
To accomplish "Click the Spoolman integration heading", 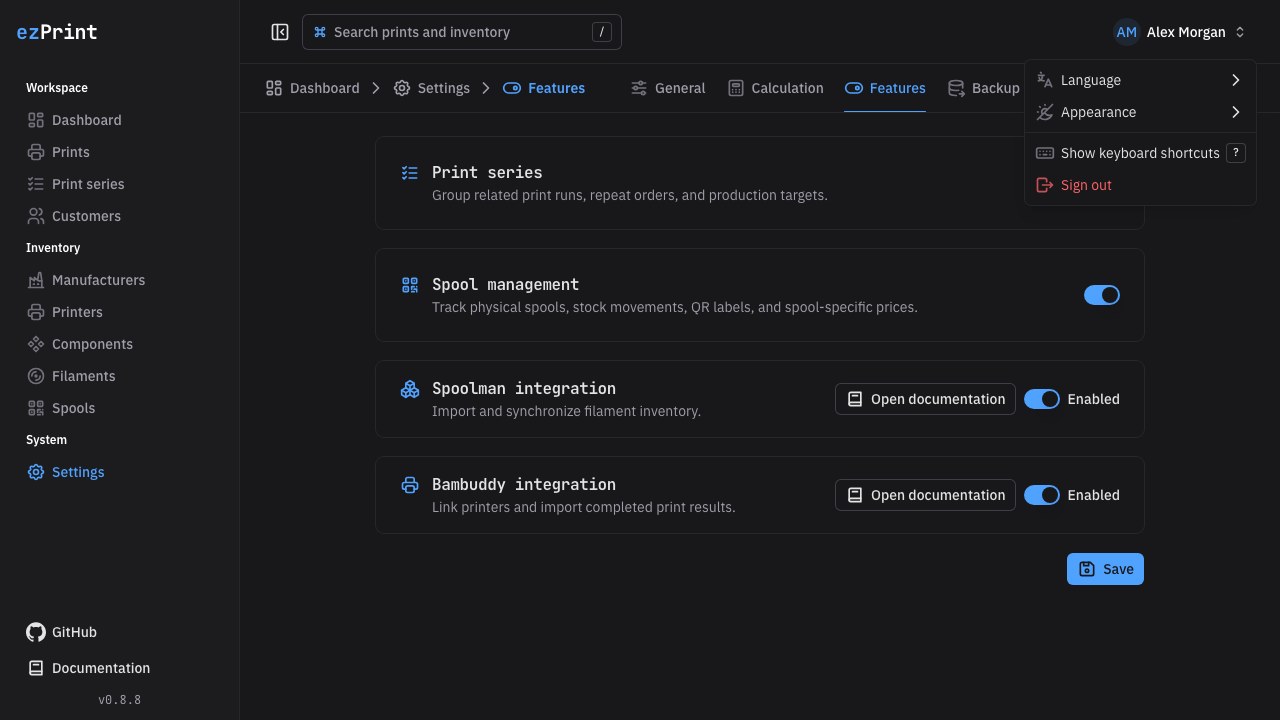I will click(x=524, y=388).
